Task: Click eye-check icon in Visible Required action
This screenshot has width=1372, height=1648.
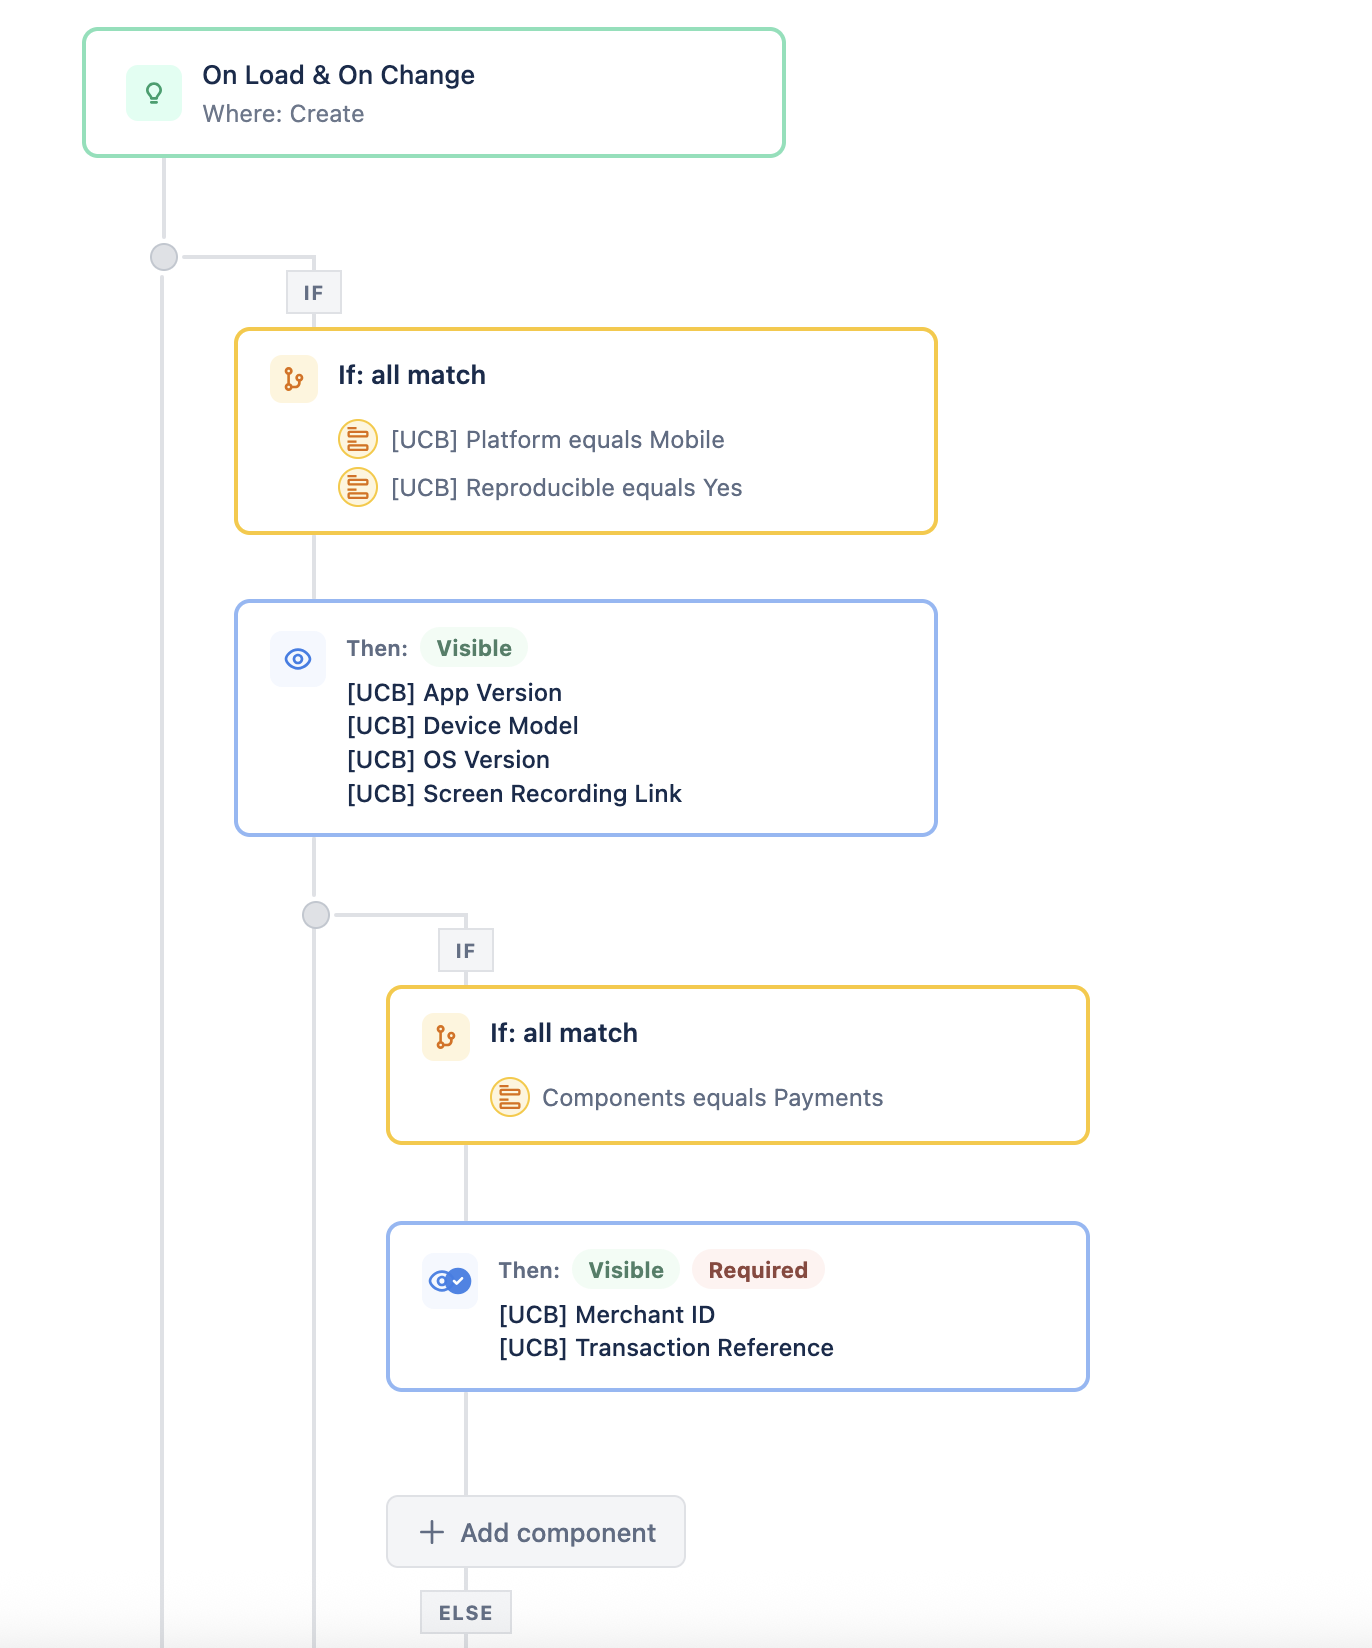Action: click(x=450, y=1281)
